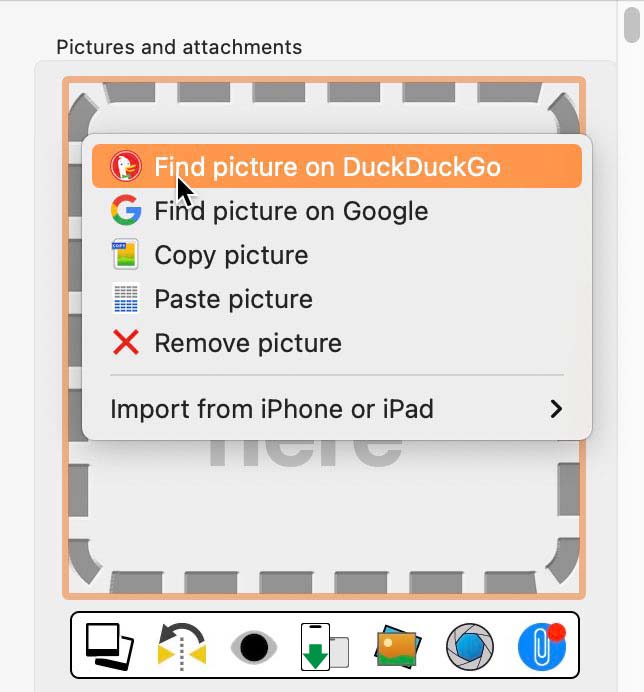Open the photo library landscape icon

pos(397,647)
